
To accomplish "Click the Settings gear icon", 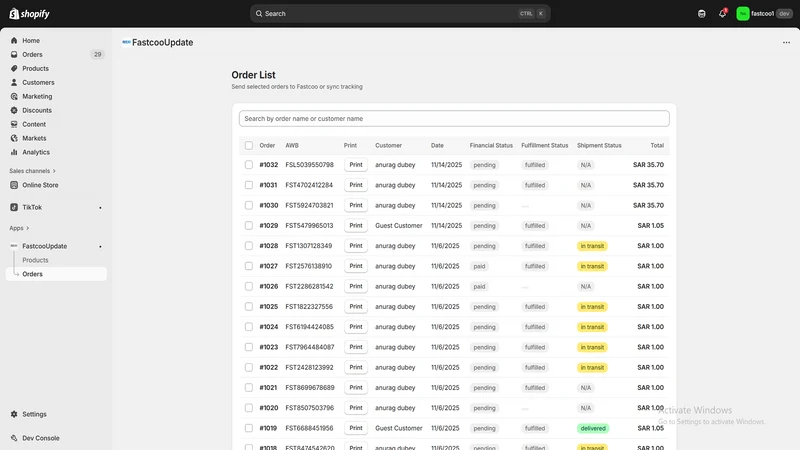I will tap(14, 414).
